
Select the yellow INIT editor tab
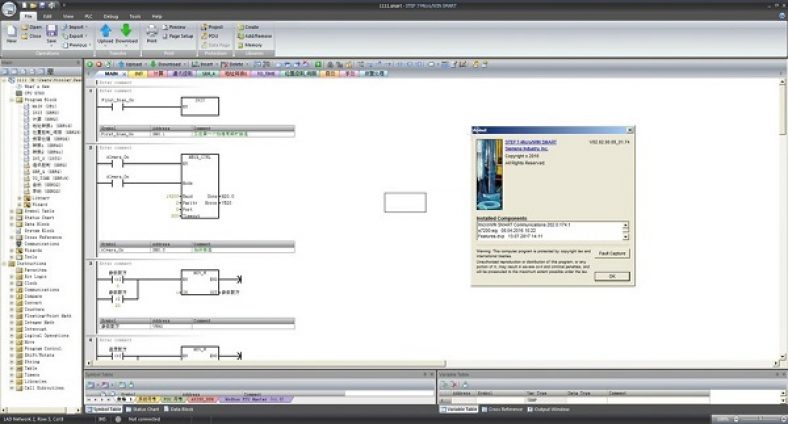click(138, 74)
